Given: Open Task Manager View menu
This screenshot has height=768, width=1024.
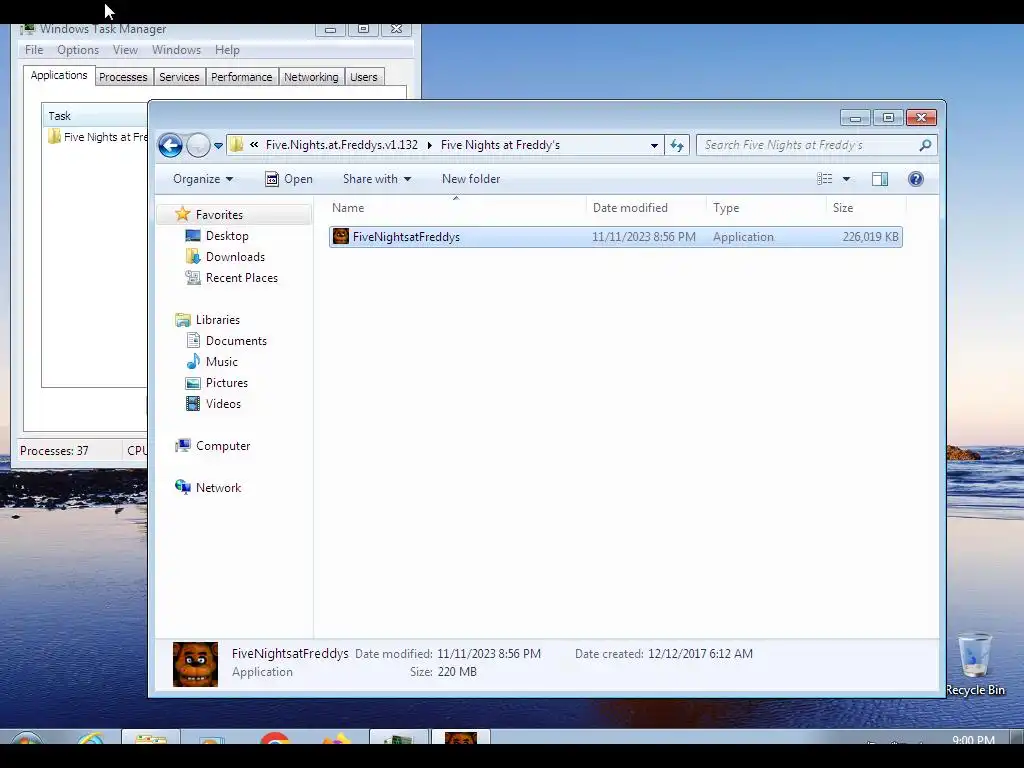Looking at the screenshot, I should click(x=125, y=50).
